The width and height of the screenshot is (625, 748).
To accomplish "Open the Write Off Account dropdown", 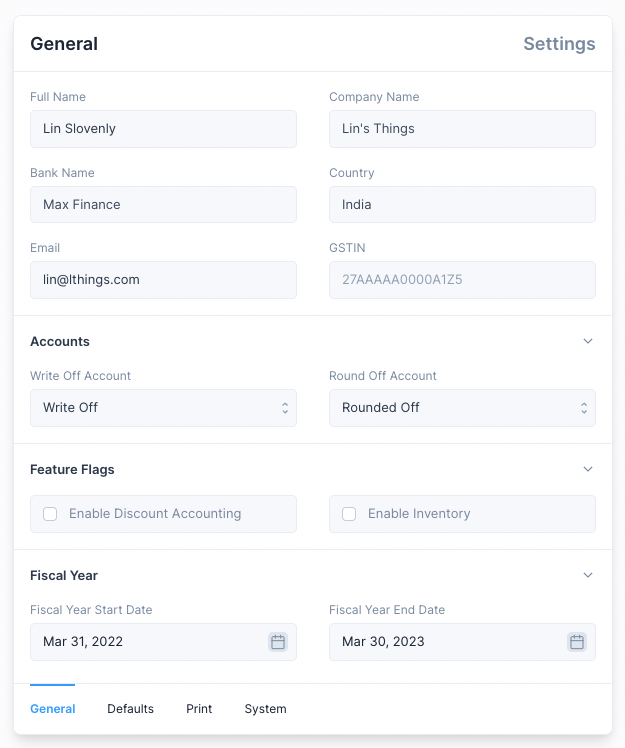I will [x=150, y=408].
